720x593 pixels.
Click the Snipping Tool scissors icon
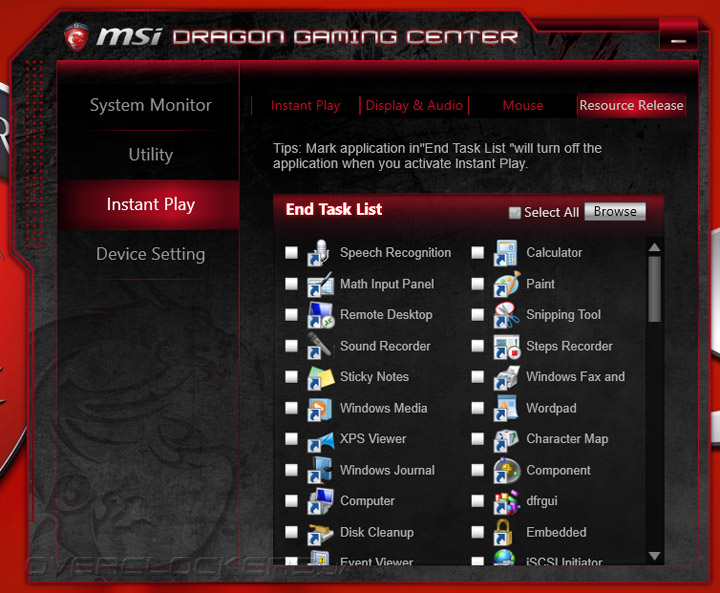[x=506, y=315]
